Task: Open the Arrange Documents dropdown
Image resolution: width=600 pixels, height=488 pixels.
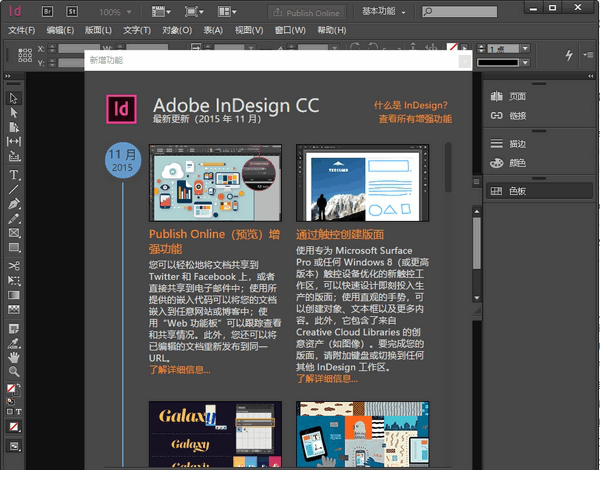Action: (x=227, y=11)
